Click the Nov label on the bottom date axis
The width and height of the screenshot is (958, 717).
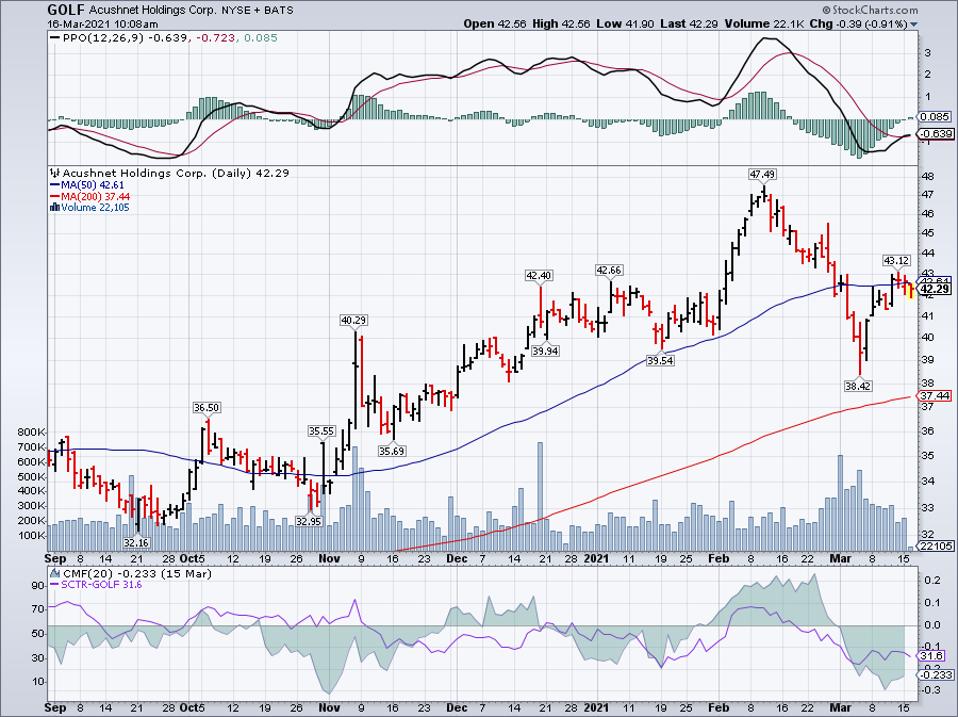329,708
